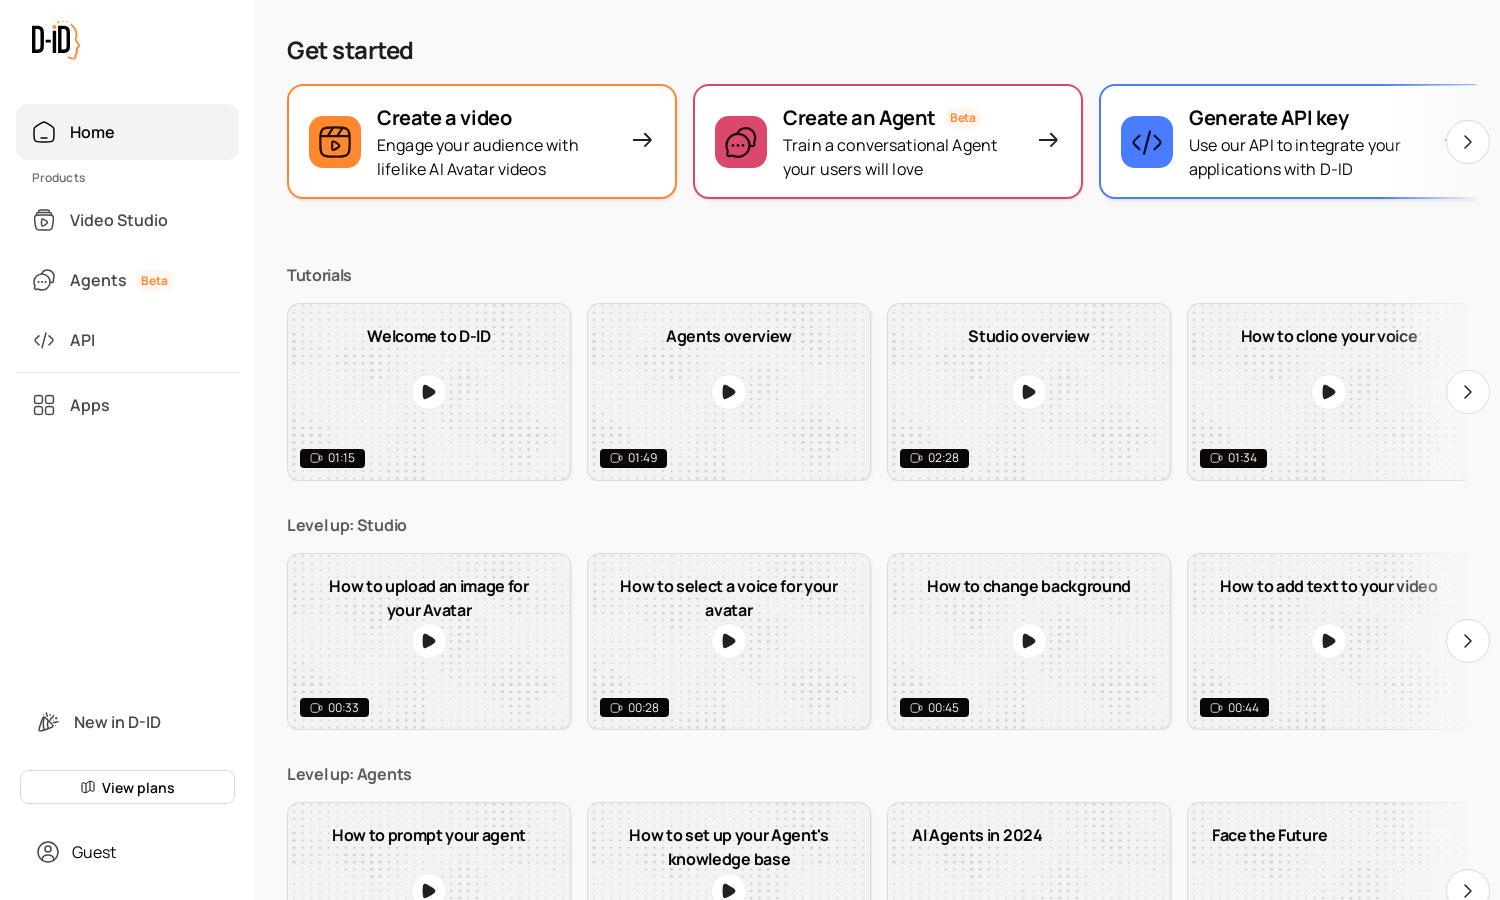This screenshot has width=1500, height=900.
Task: Open the How to change background thumbnail
Action: 1029,642
